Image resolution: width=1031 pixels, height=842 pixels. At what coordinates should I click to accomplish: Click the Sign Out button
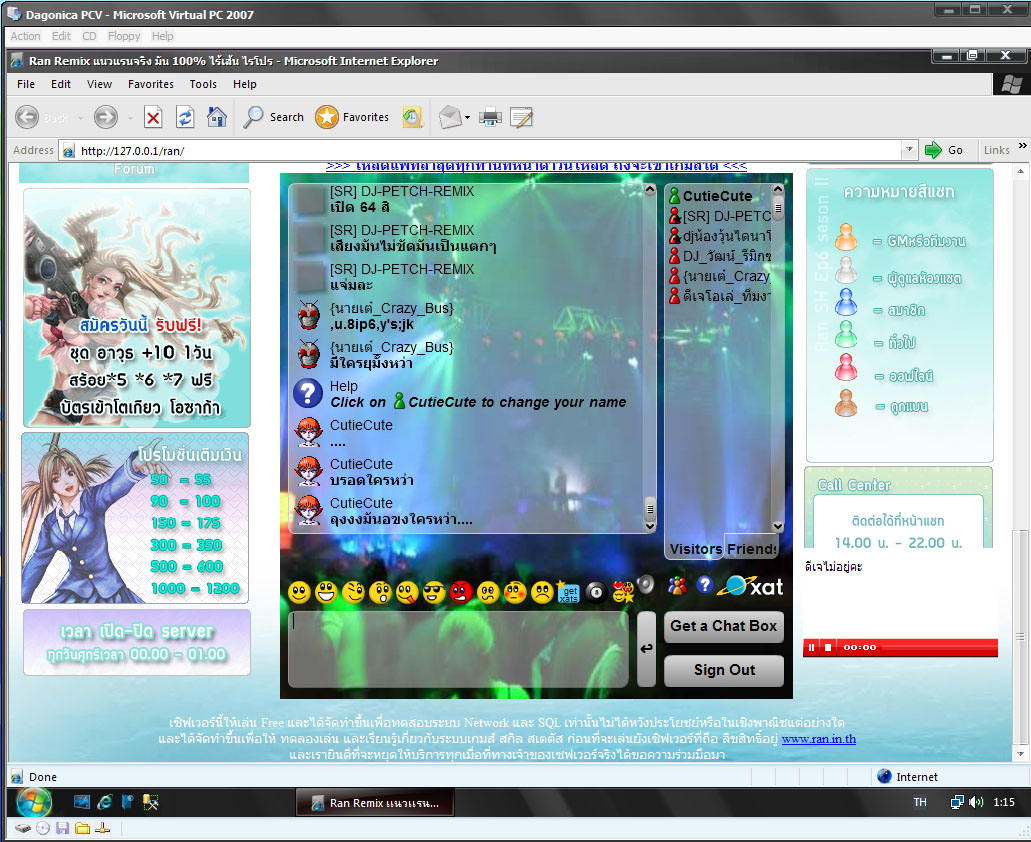click(724, 670)
